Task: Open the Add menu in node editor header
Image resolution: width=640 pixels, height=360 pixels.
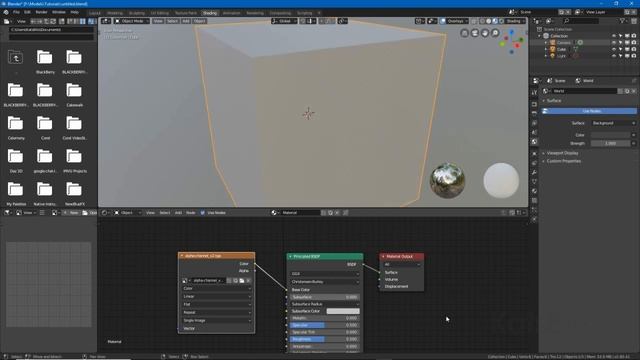Action: tap(178, 213)
